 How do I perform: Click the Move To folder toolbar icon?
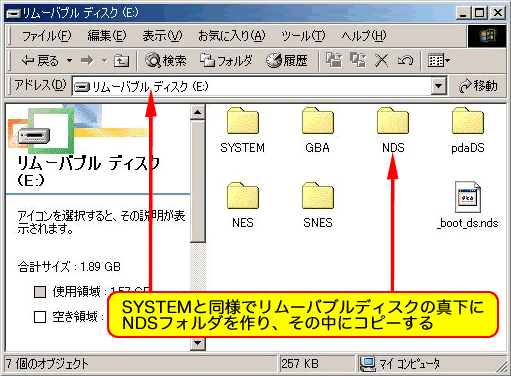(x=334, y=60)
